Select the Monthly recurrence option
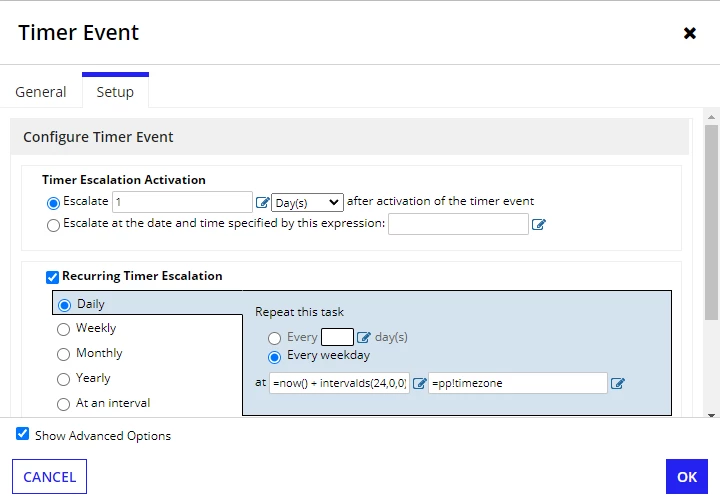This screenshot has width=720, height=501. point(63,354)
